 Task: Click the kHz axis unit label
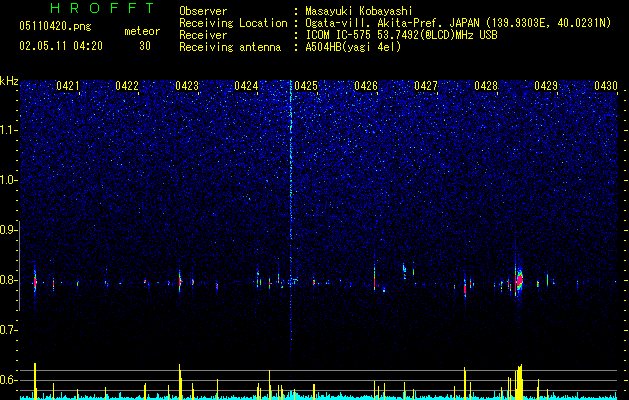[x=9, y=81]
